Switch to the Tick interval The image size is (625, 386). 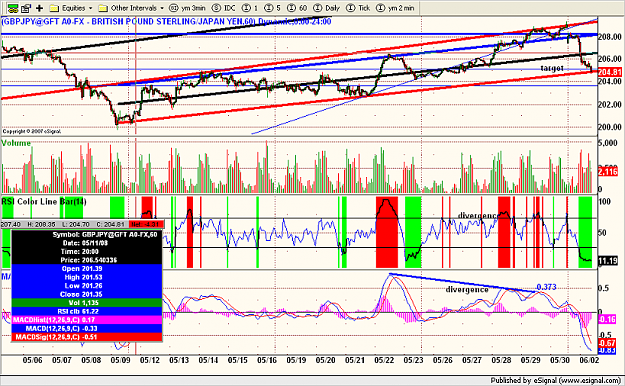point(359,8)
